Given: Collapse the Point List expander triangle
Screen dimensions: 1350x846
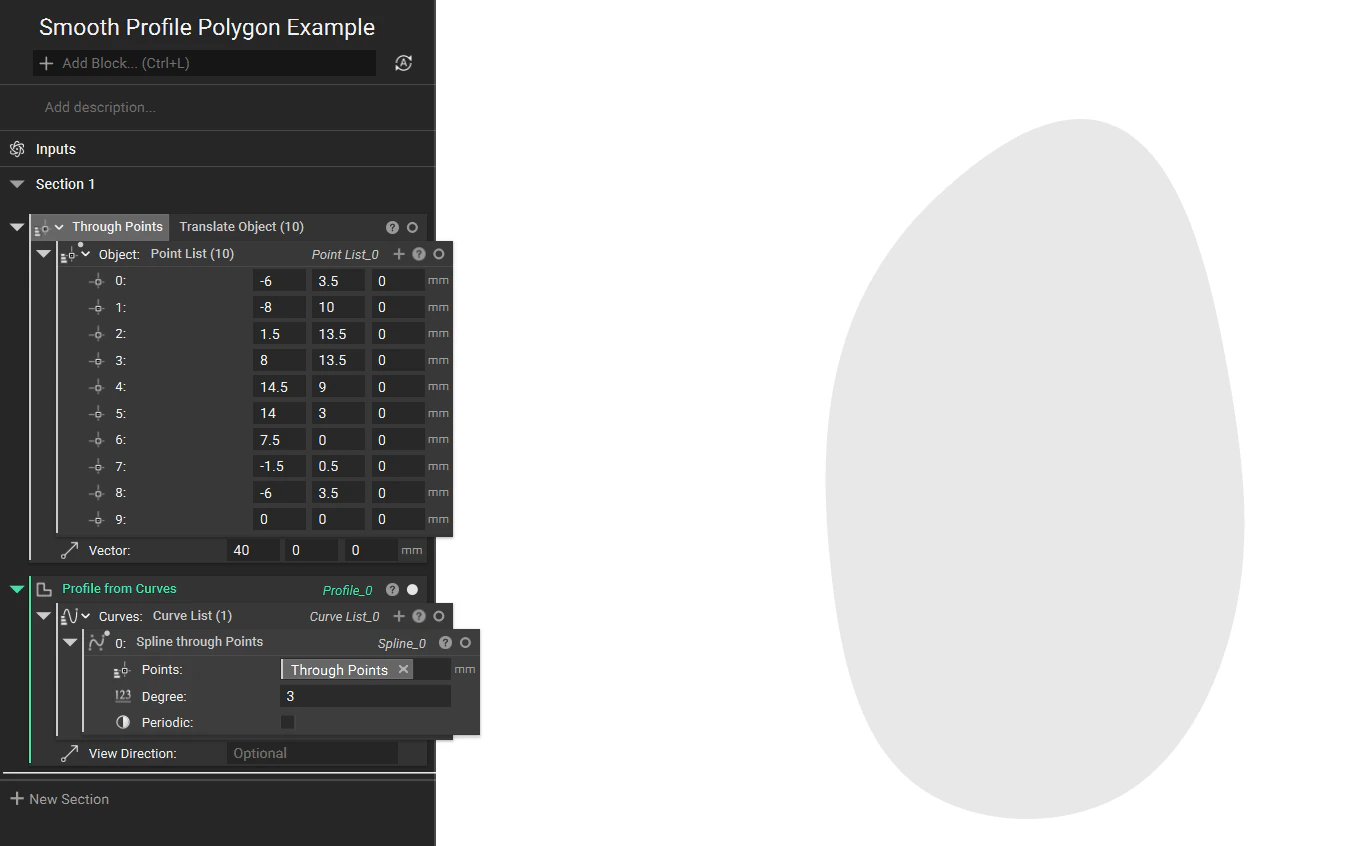Looking at the screenshot, I should coord(43,253).
